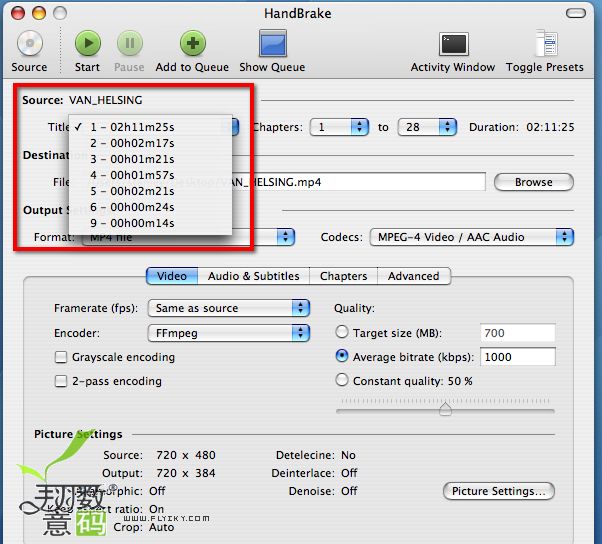Choose title 2 - 00h02m17s
Viewport: 602px width, 544px height.
point(150,143)
